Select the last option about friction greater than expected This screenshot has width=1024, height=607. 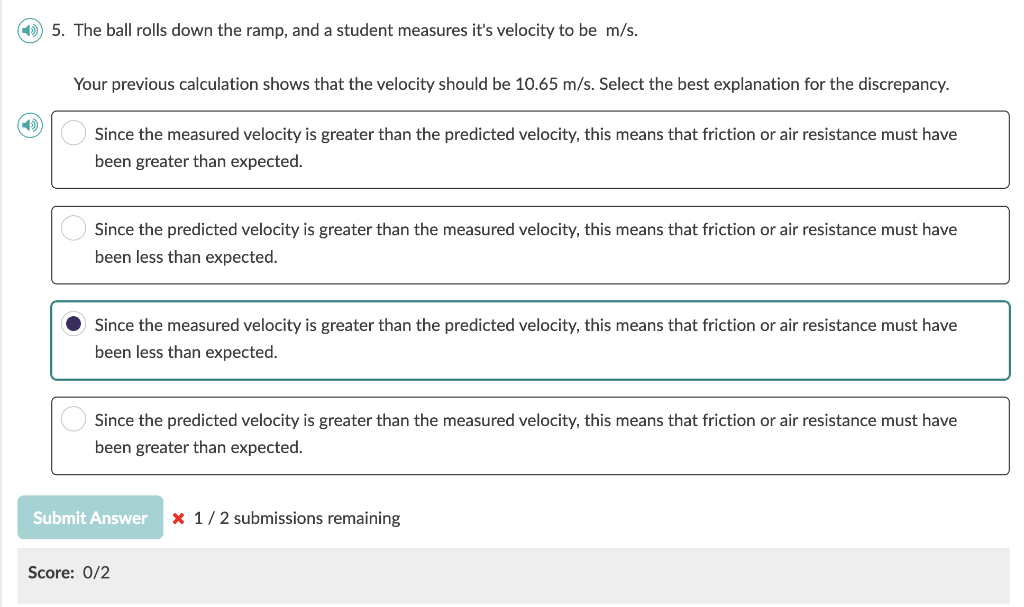[x=73, y=418]
